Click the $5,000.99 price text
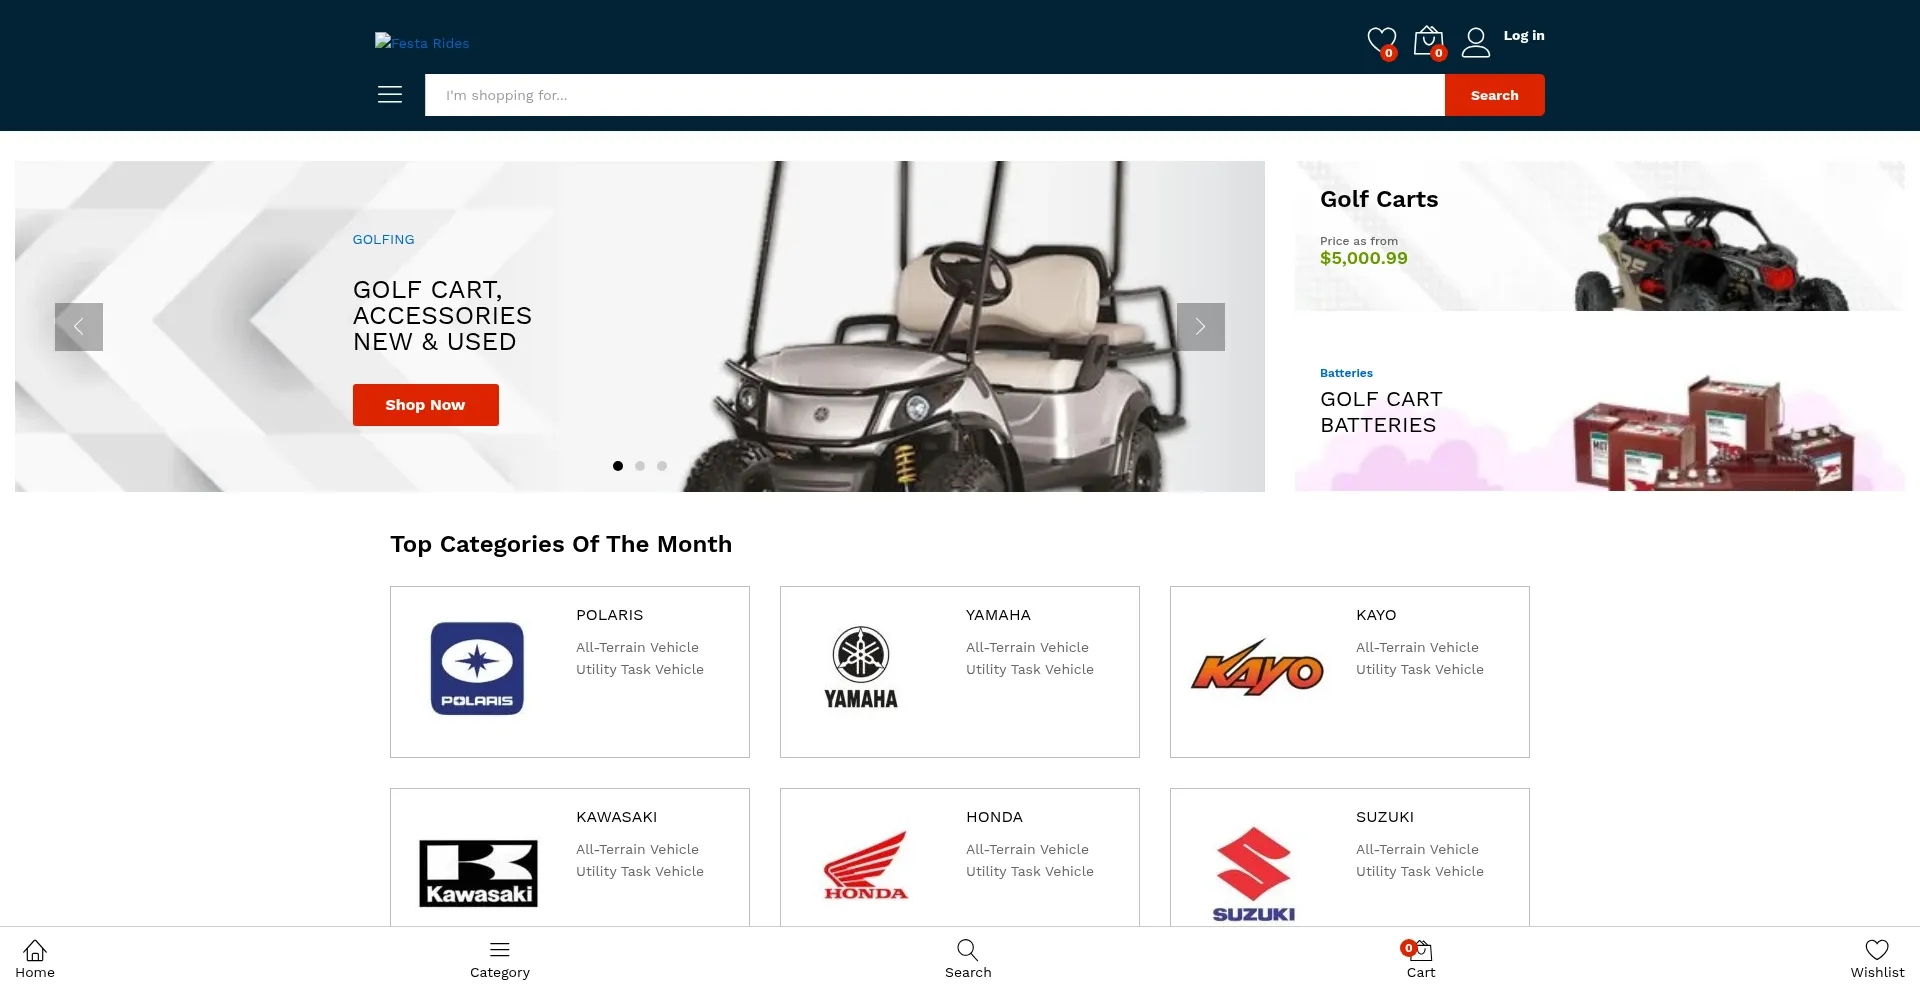 point(1364,258)
